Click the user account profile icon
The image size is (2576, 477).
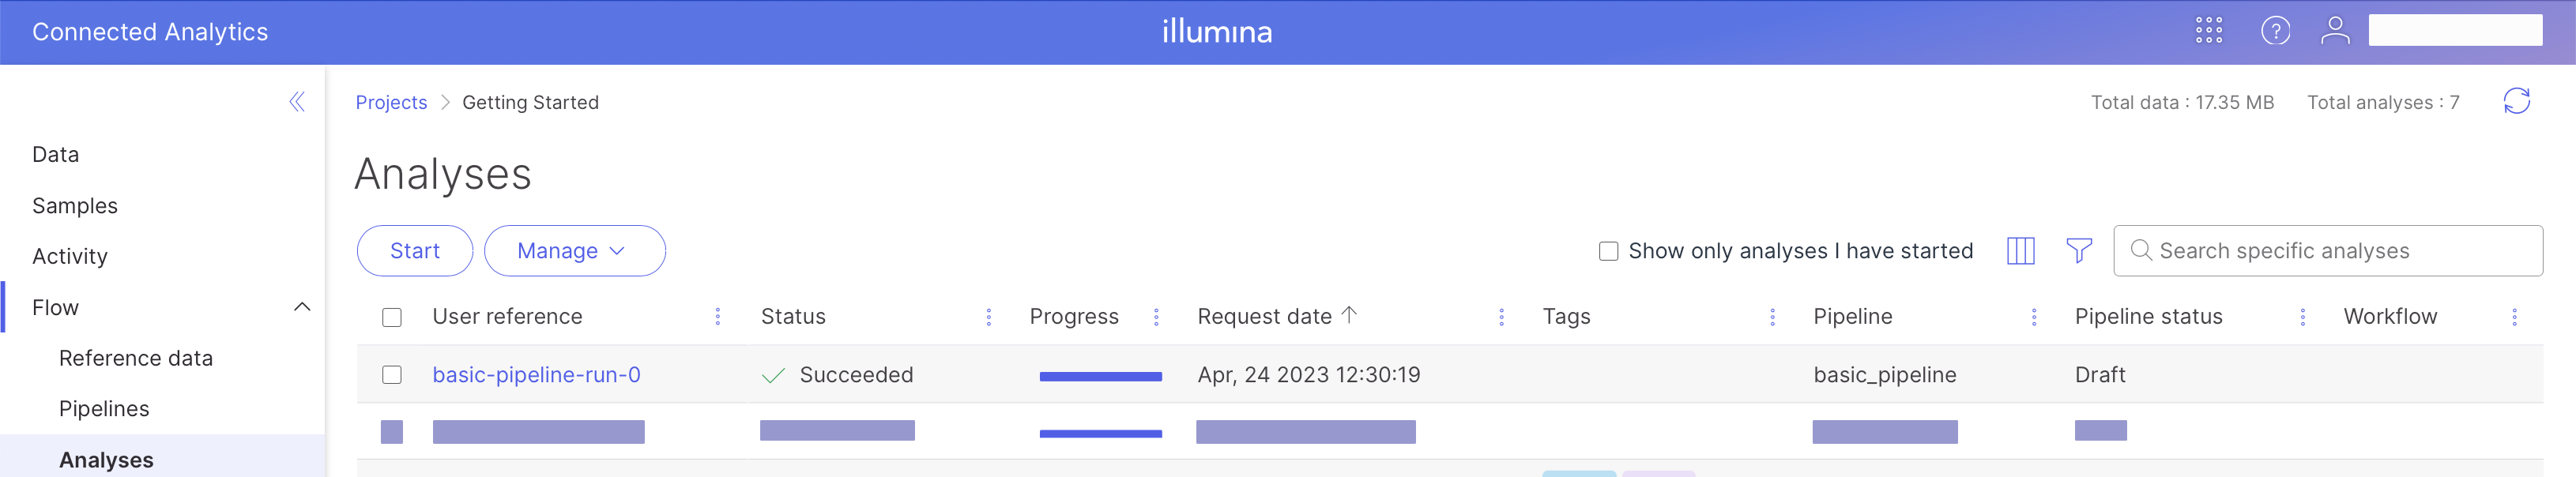tap(2335, 31)
